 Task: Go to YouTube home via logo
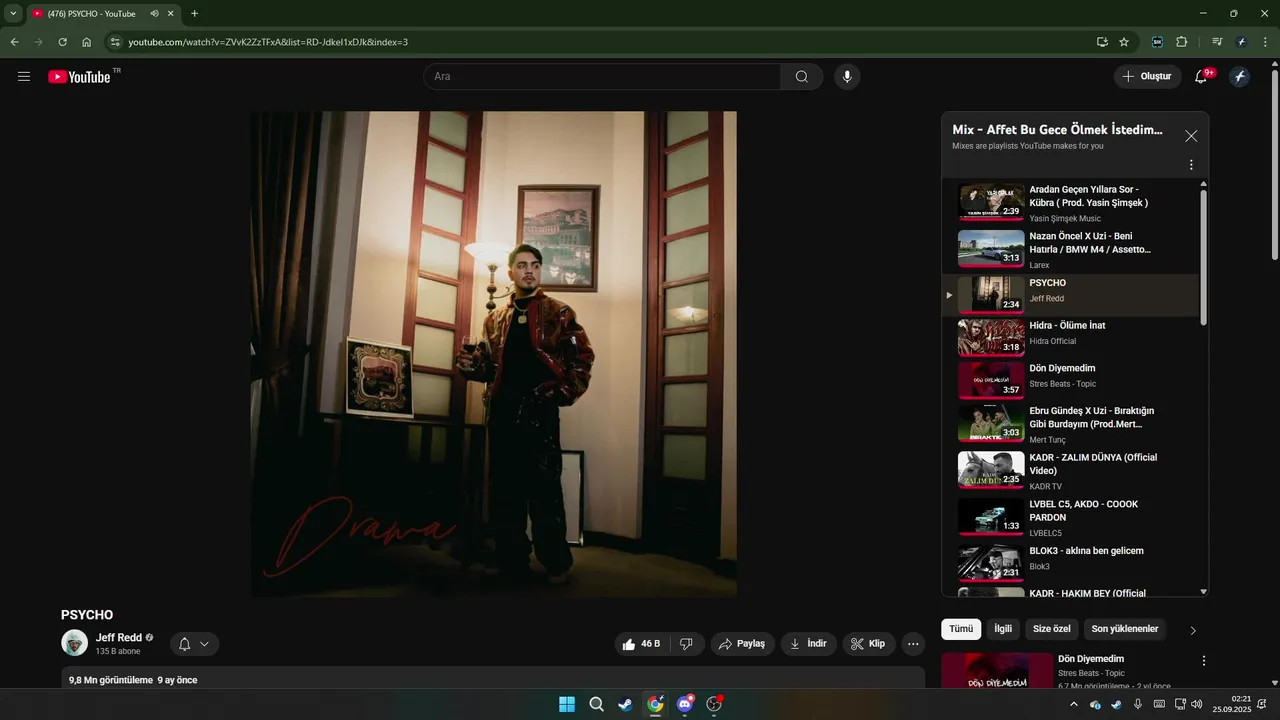(80, 77)
